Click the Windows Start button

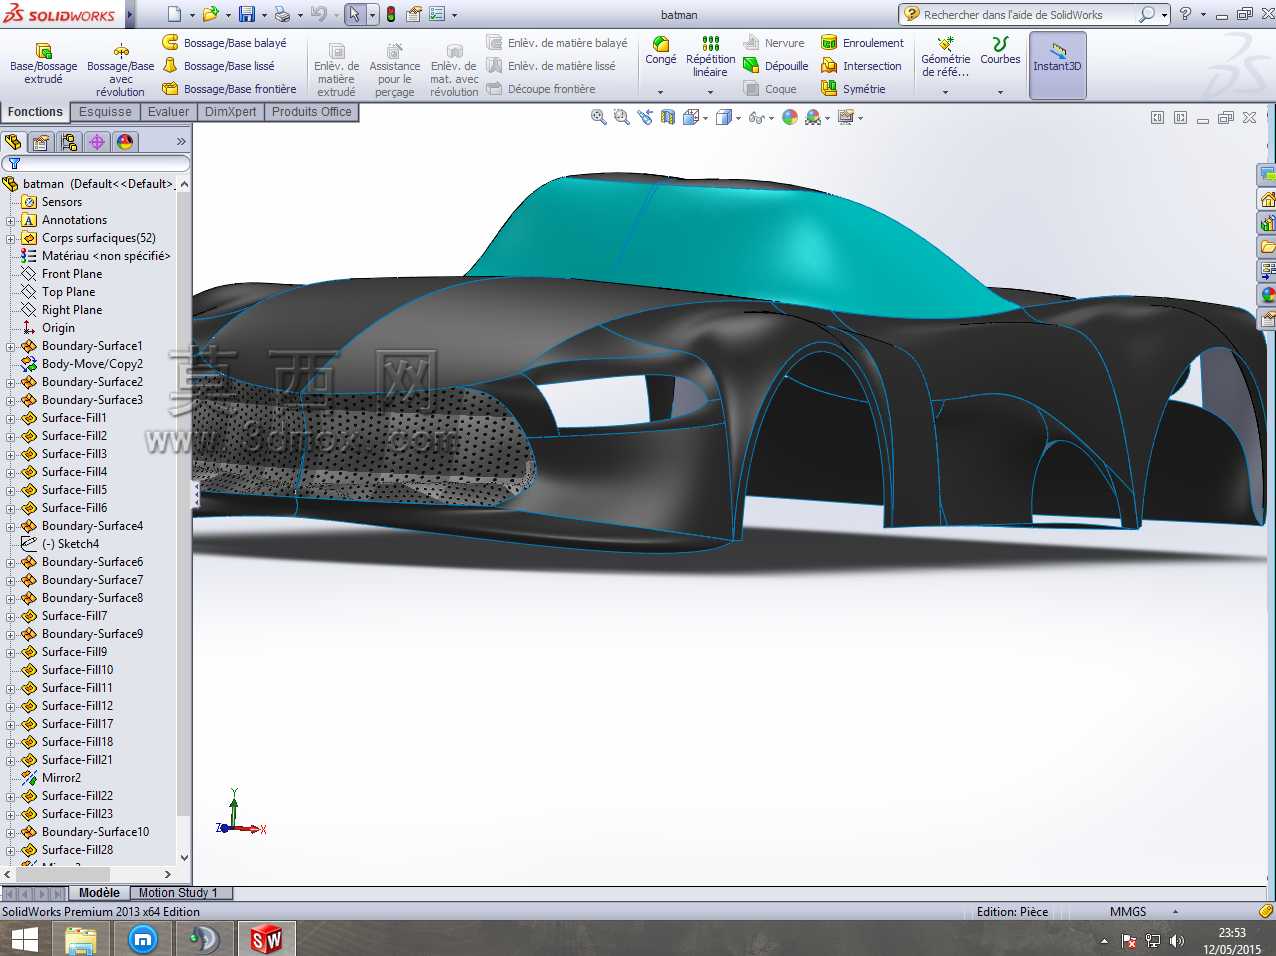pyautogui.click(x=24, y=939)
